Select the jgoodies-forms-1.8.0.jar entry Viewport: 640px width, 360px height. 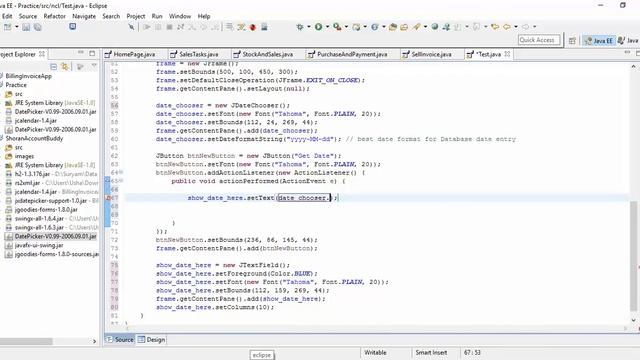click(x=46, y=210)
